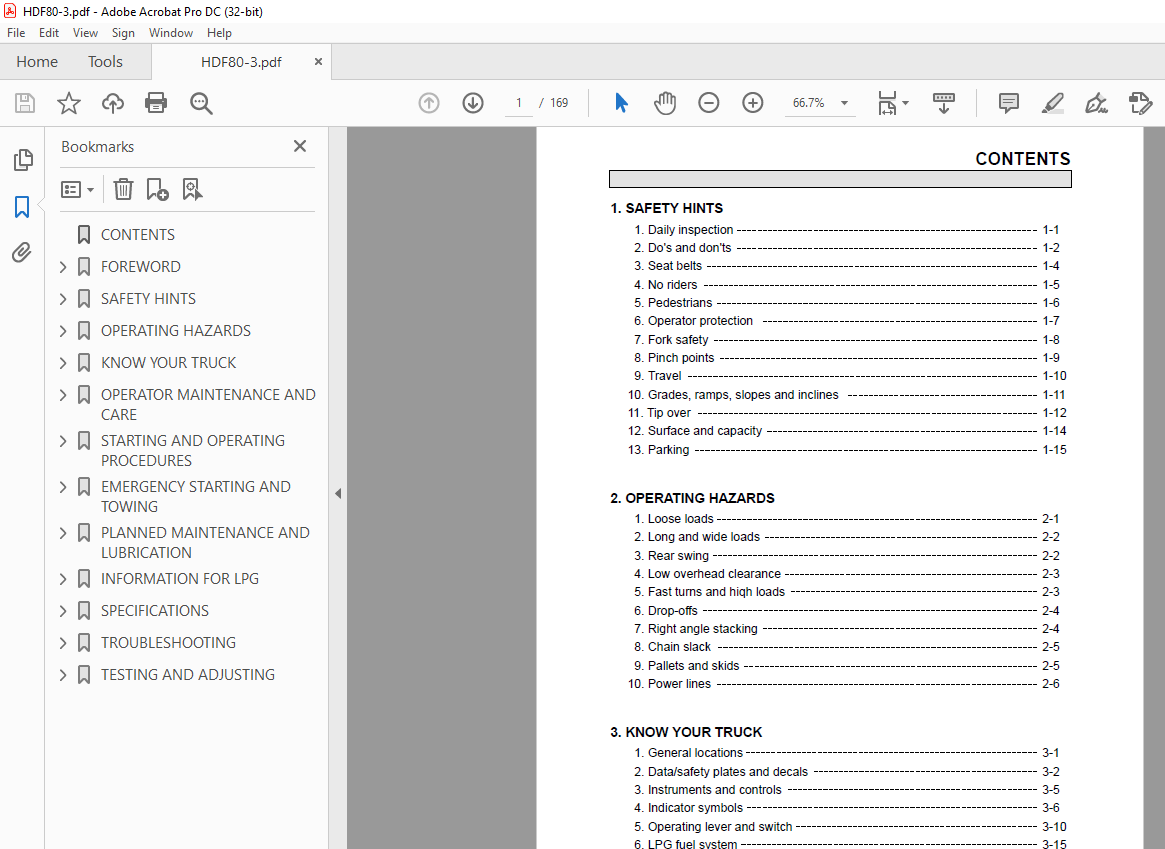
Task: Click 'Chain slack' contents entry
Action: [679, 647]
